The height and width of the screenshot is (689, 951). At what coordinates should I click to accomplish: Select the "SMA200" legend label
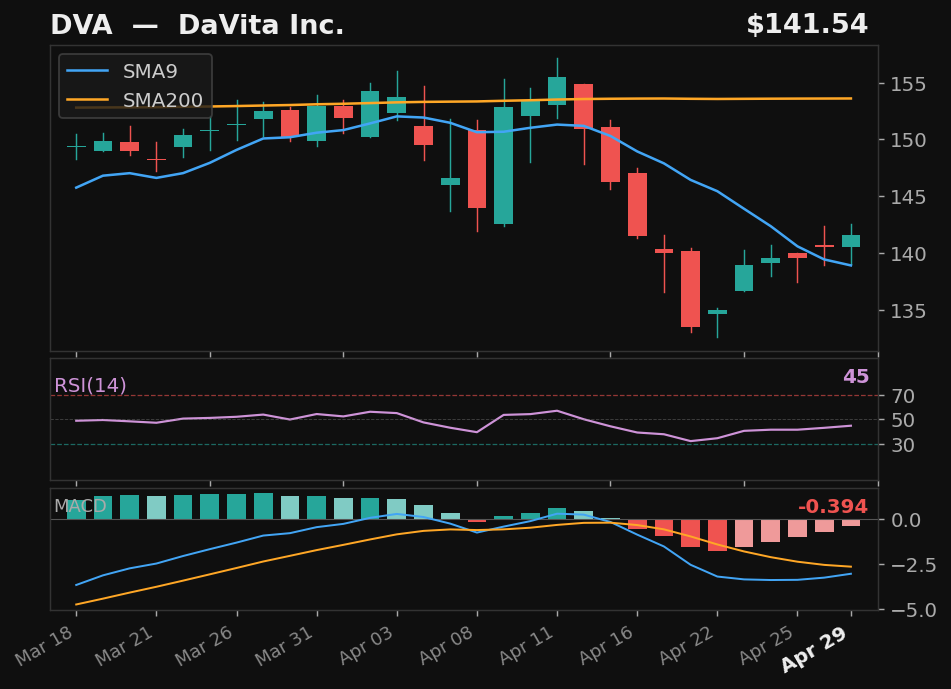click(163, 100)
